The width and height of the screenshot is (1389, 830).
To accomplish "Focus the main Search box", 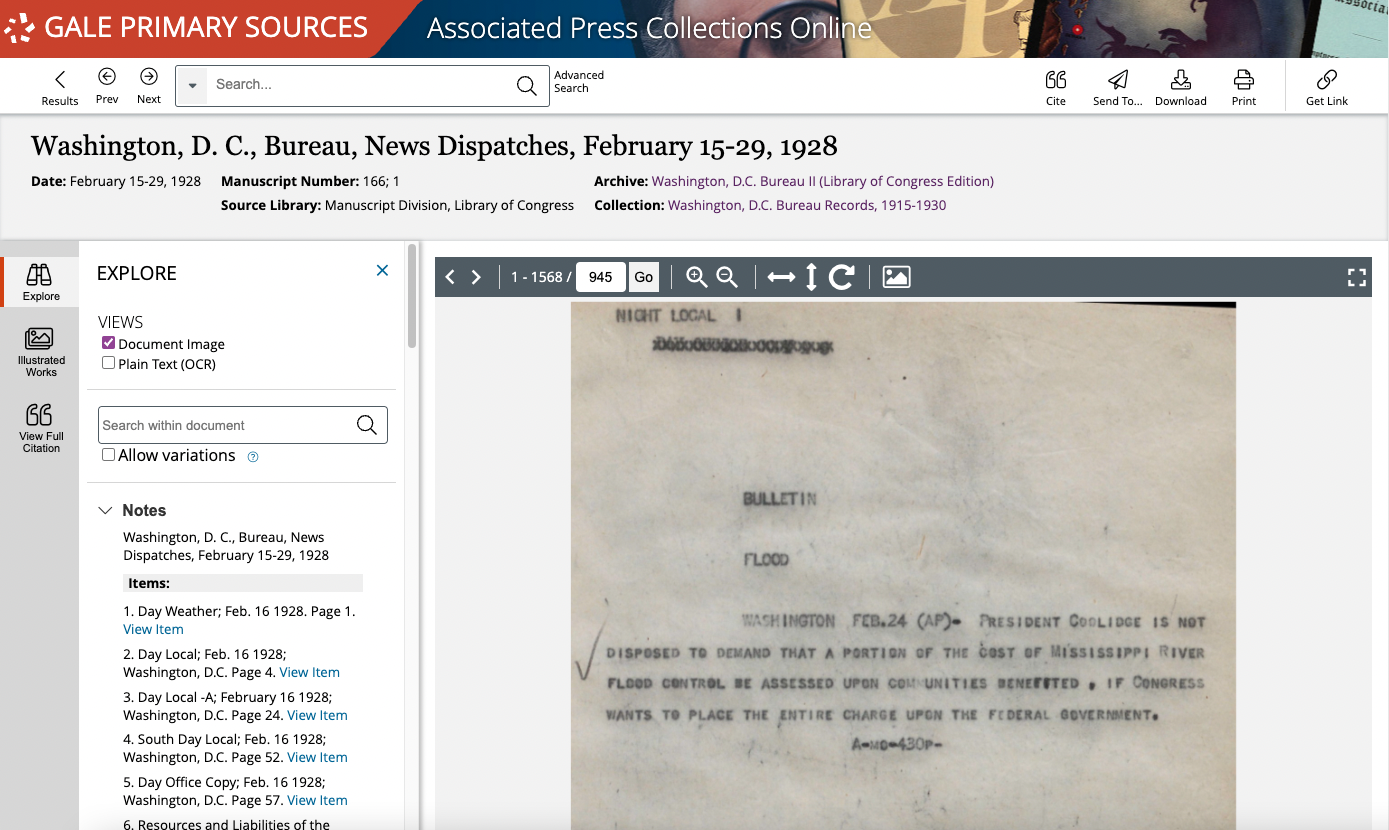I will coord(360,85).
